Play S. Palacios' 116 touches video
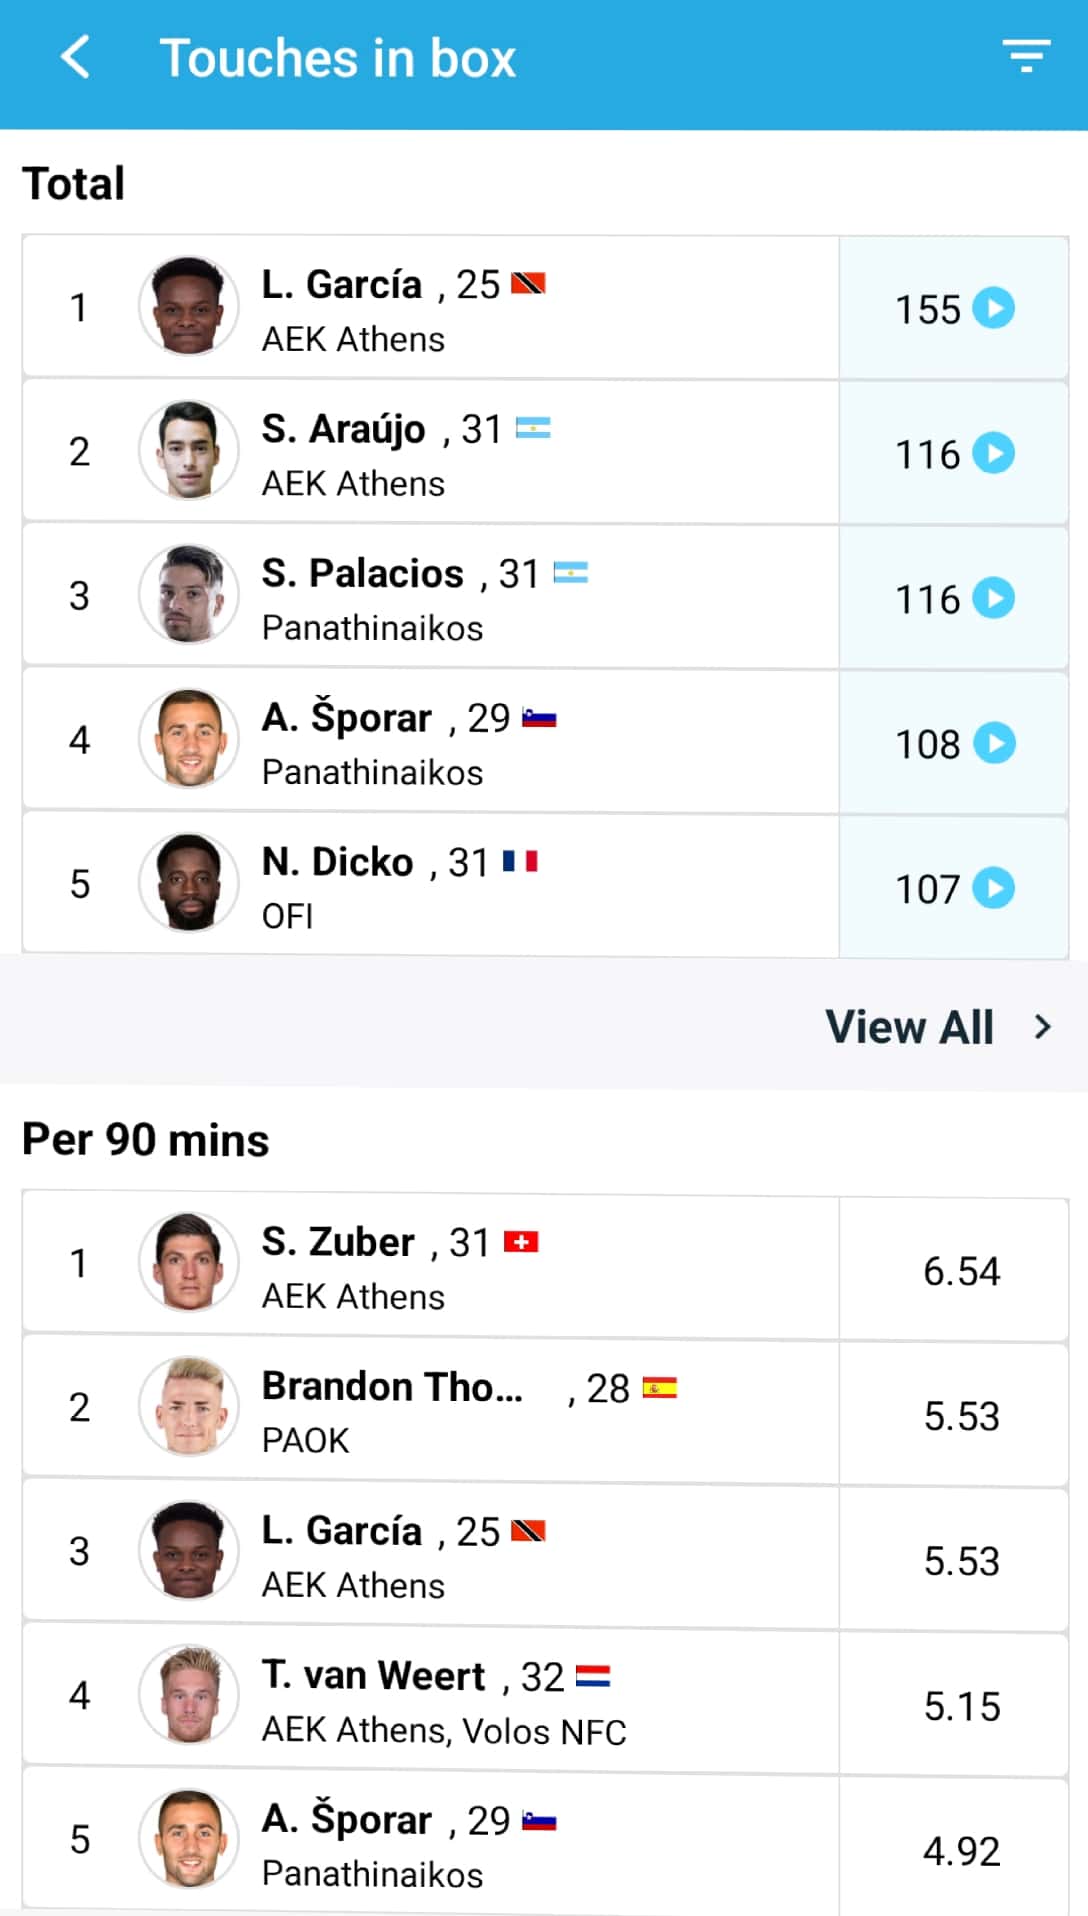 [994, 598]
